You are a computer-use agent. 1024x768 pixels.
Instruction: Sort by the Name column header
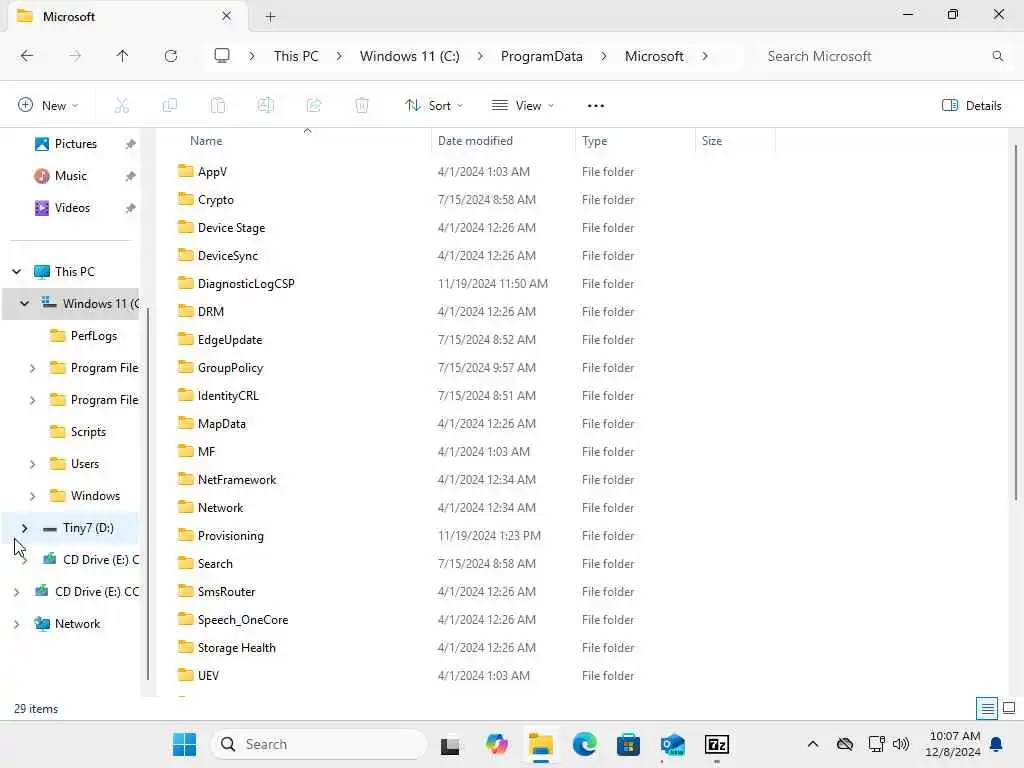coord(206,140)
